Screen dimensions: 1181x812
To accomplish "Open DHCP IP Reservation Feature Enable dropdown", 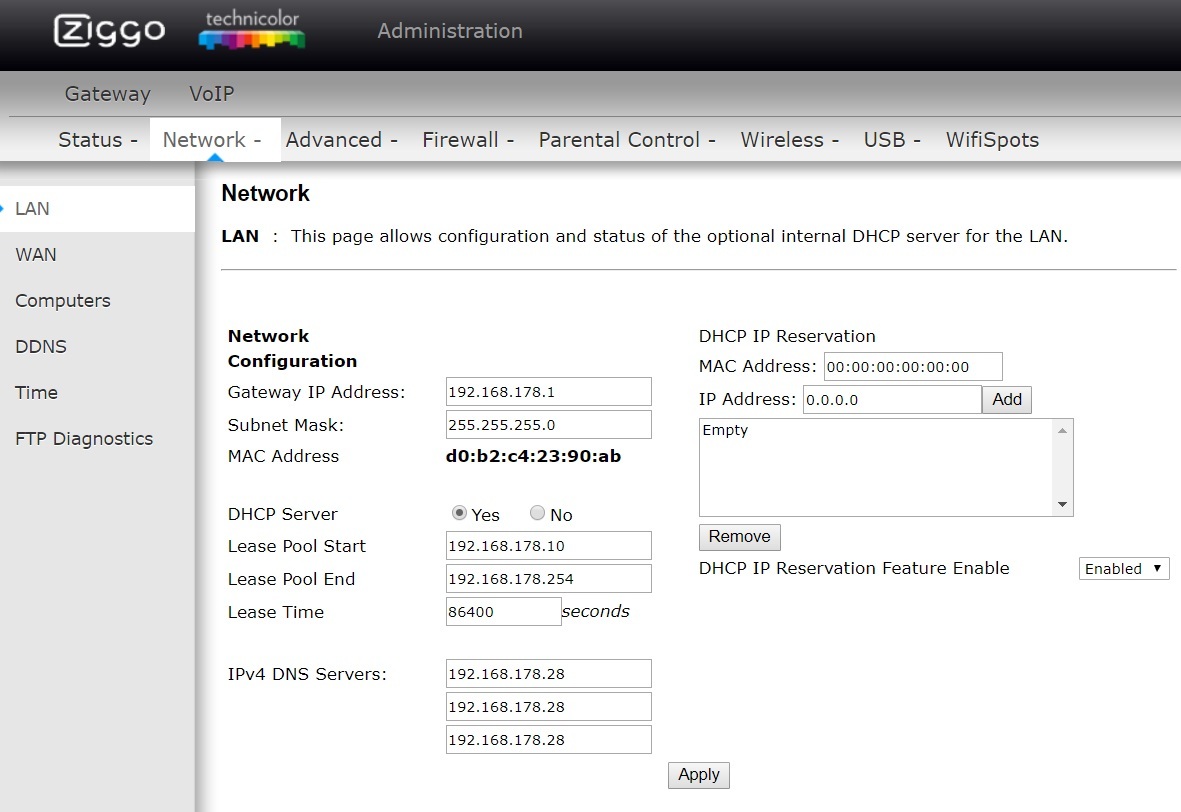I will click(x=1123, y=568).
